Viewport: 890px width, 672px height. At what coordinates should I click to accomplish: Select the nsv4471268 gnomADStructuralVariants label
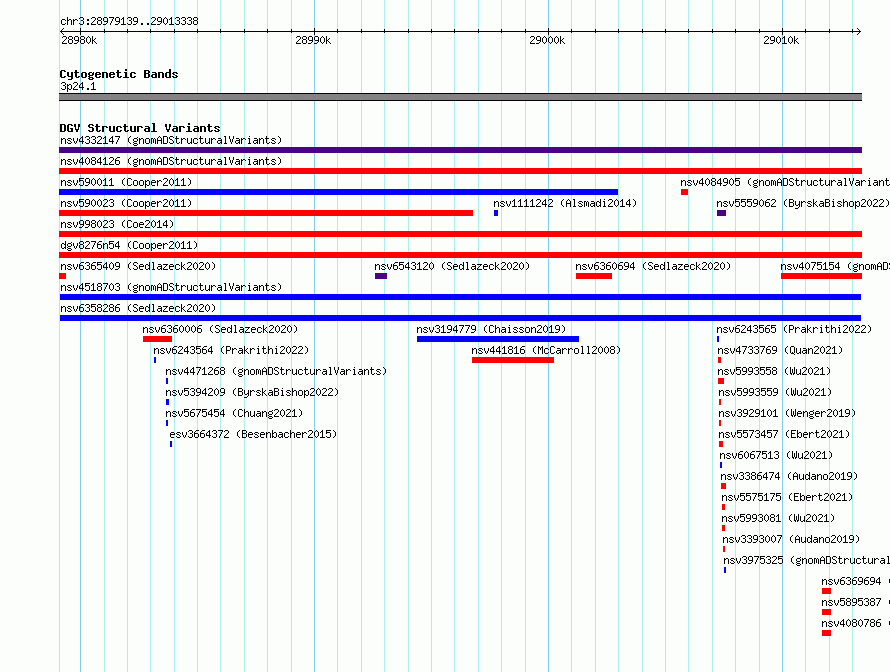276,371
